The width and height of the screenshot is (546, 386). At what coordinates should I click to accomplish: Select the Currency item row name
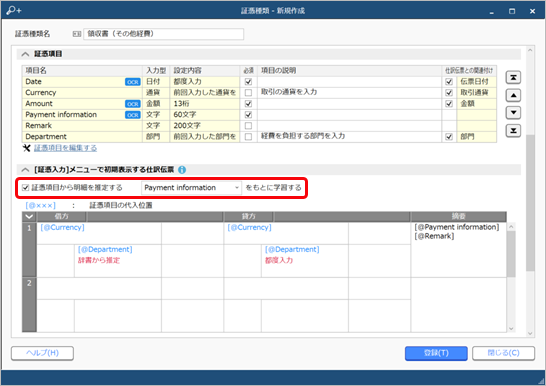(41, 93)
